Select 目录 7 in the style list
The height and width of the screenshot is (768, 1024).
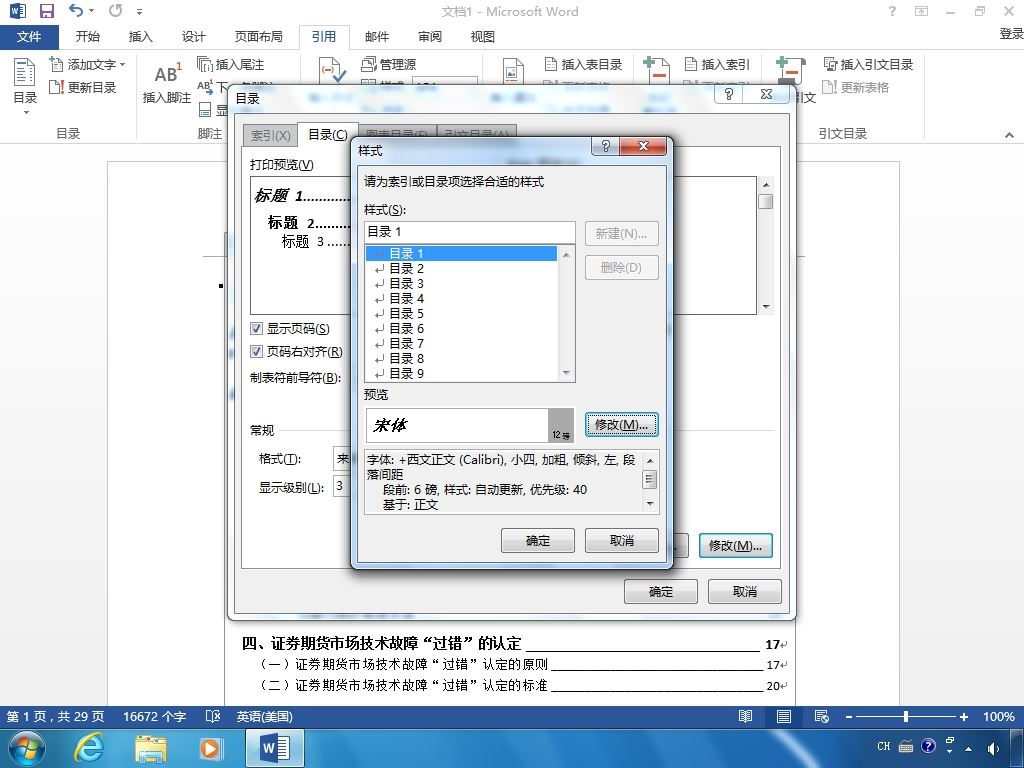click(461, 344)
